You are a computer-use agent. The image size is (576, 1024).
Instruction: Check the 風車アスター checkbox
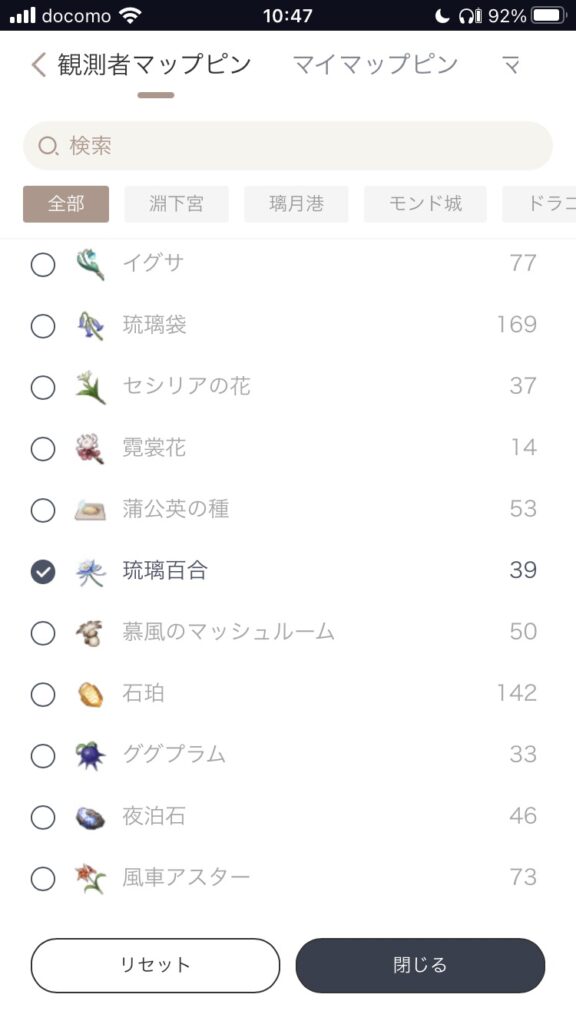43,878
